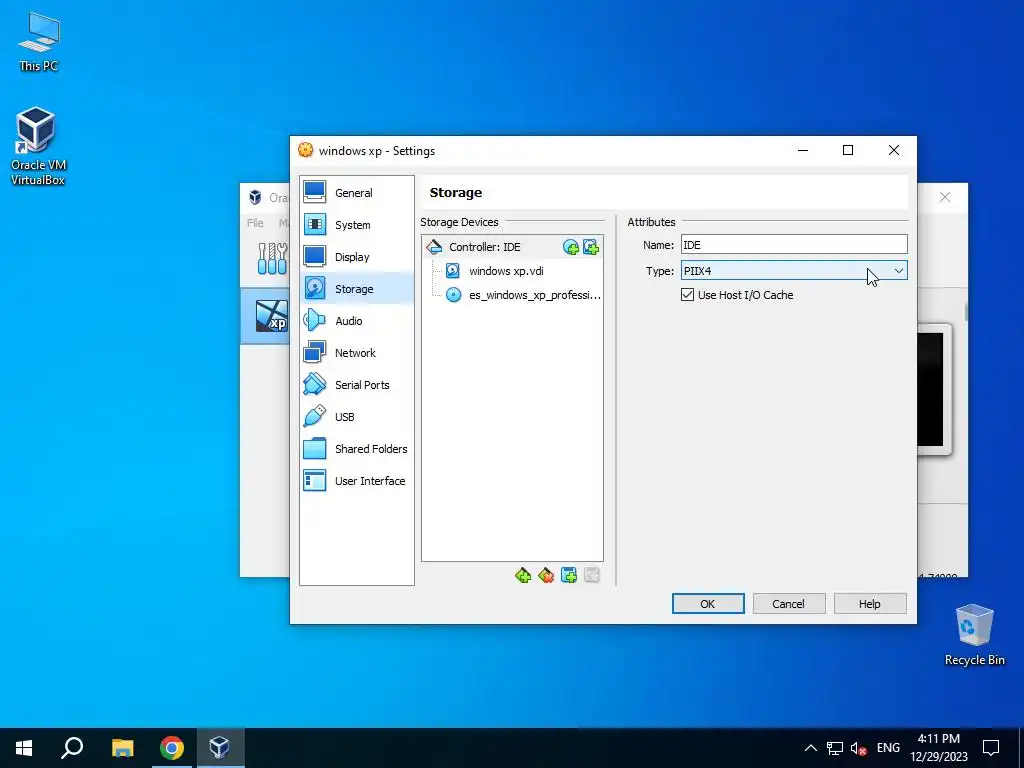Screen dimensions: 1024x768
Task: Launch Chrome from taskbar
Action: (172, 748)
